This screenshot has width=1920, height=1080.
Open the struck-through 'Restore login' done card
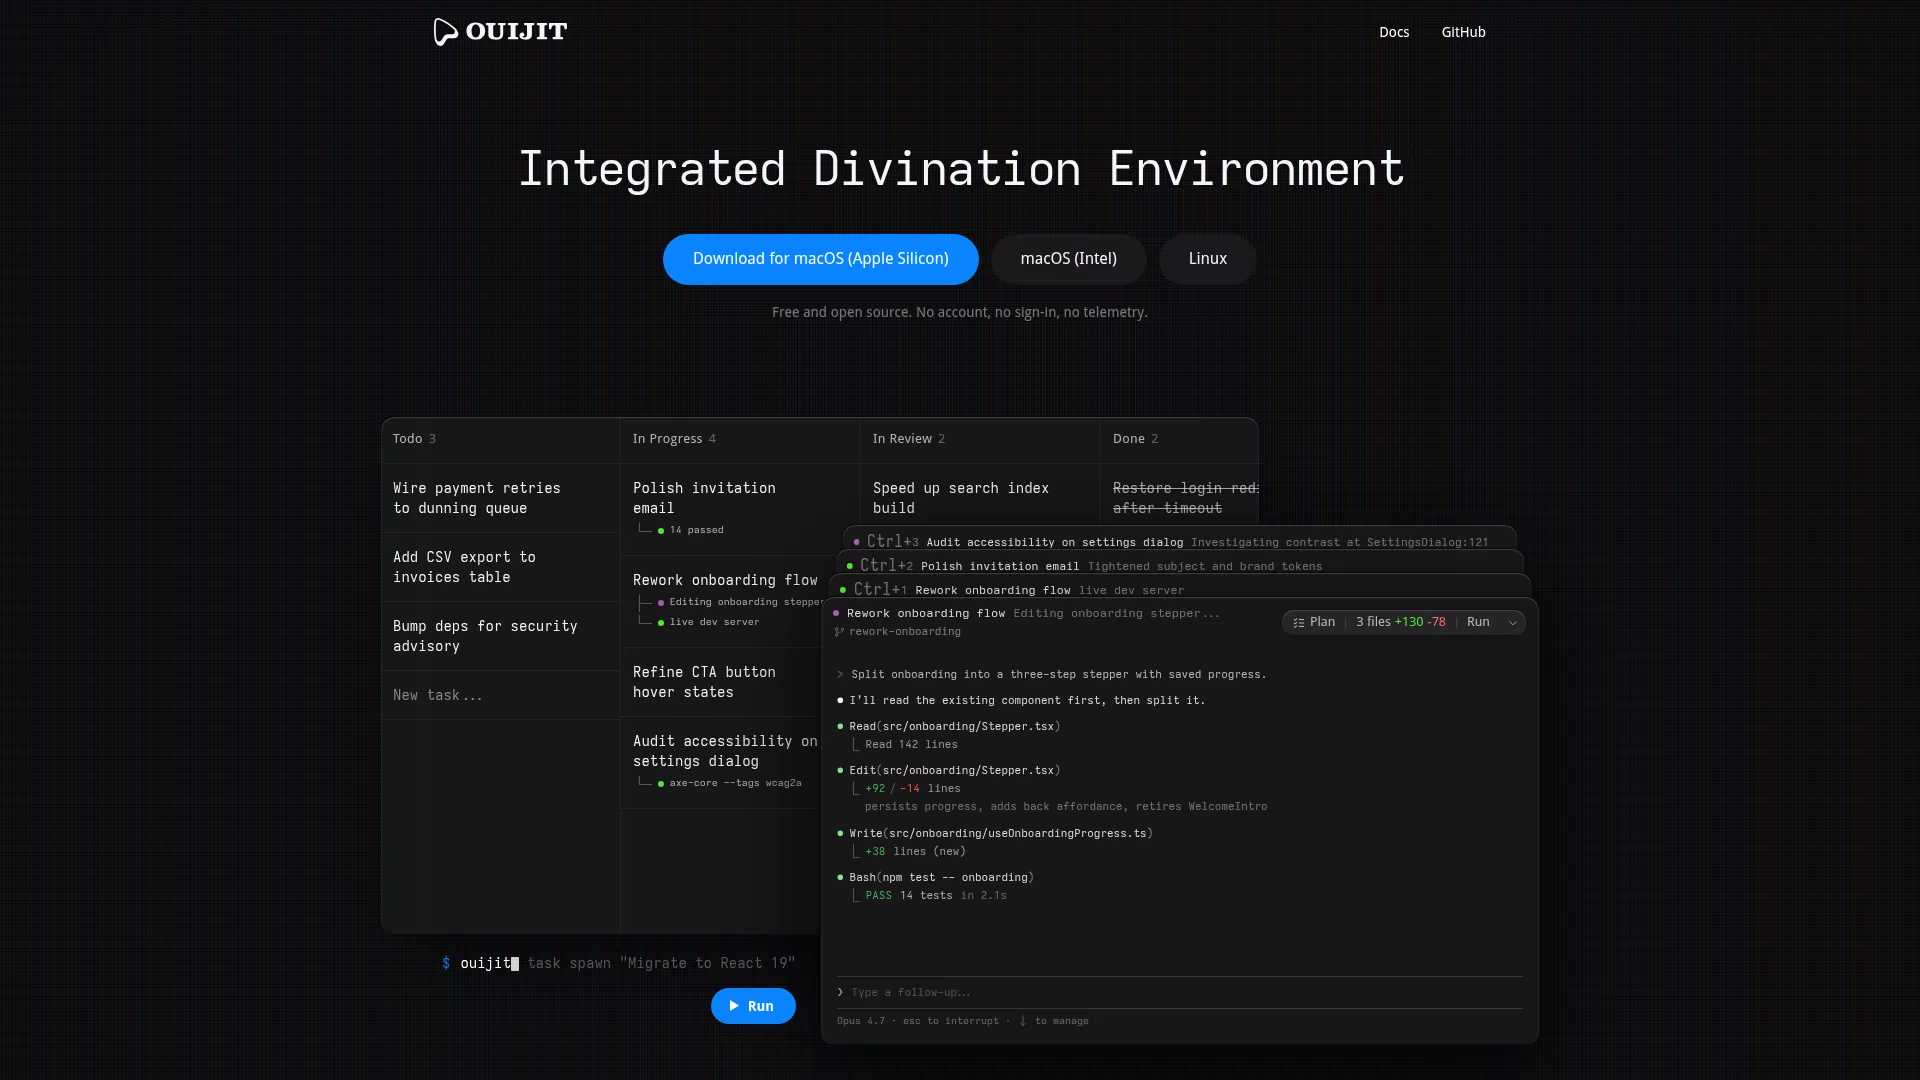[1180, 498]
